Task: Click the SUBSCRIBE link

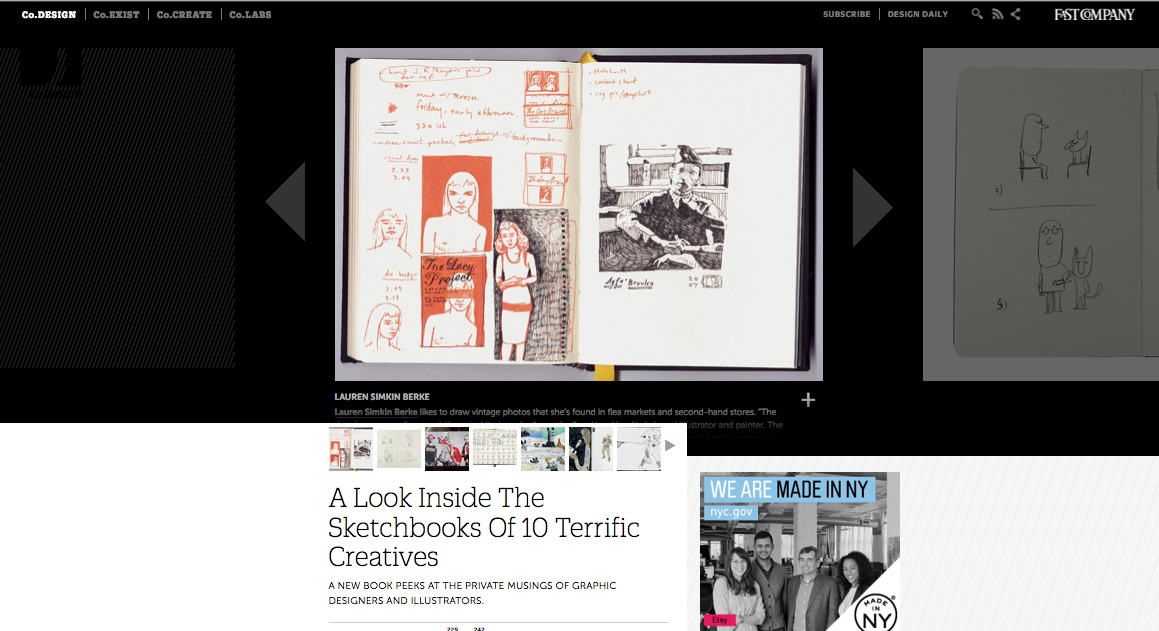Action: click(x=846, y=14)
